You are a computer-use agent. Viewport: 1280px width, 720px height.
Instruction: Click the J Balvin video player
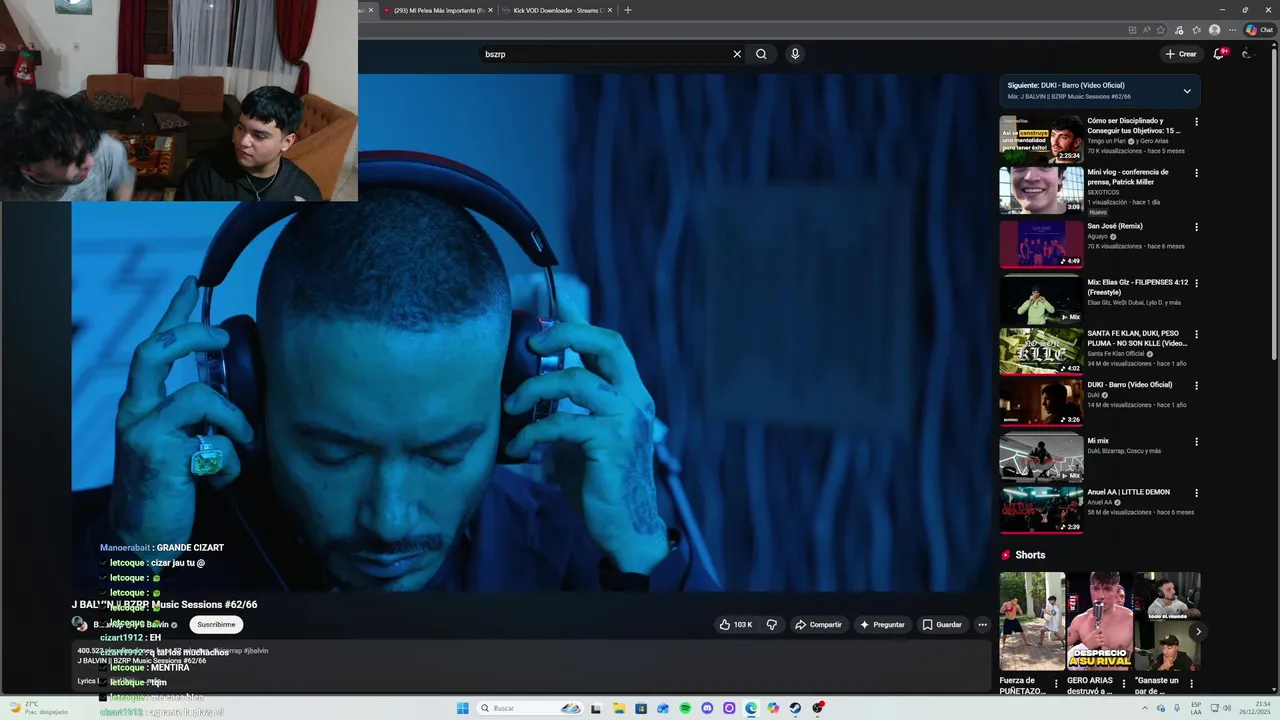[x=530, y=335]
